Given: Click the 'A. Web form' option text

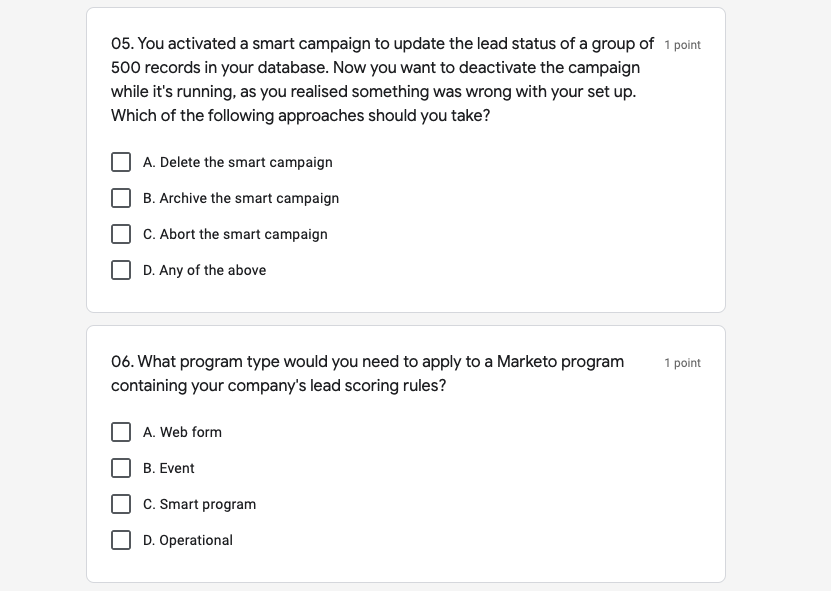Looking at the screenshot, I should [183, 432].
